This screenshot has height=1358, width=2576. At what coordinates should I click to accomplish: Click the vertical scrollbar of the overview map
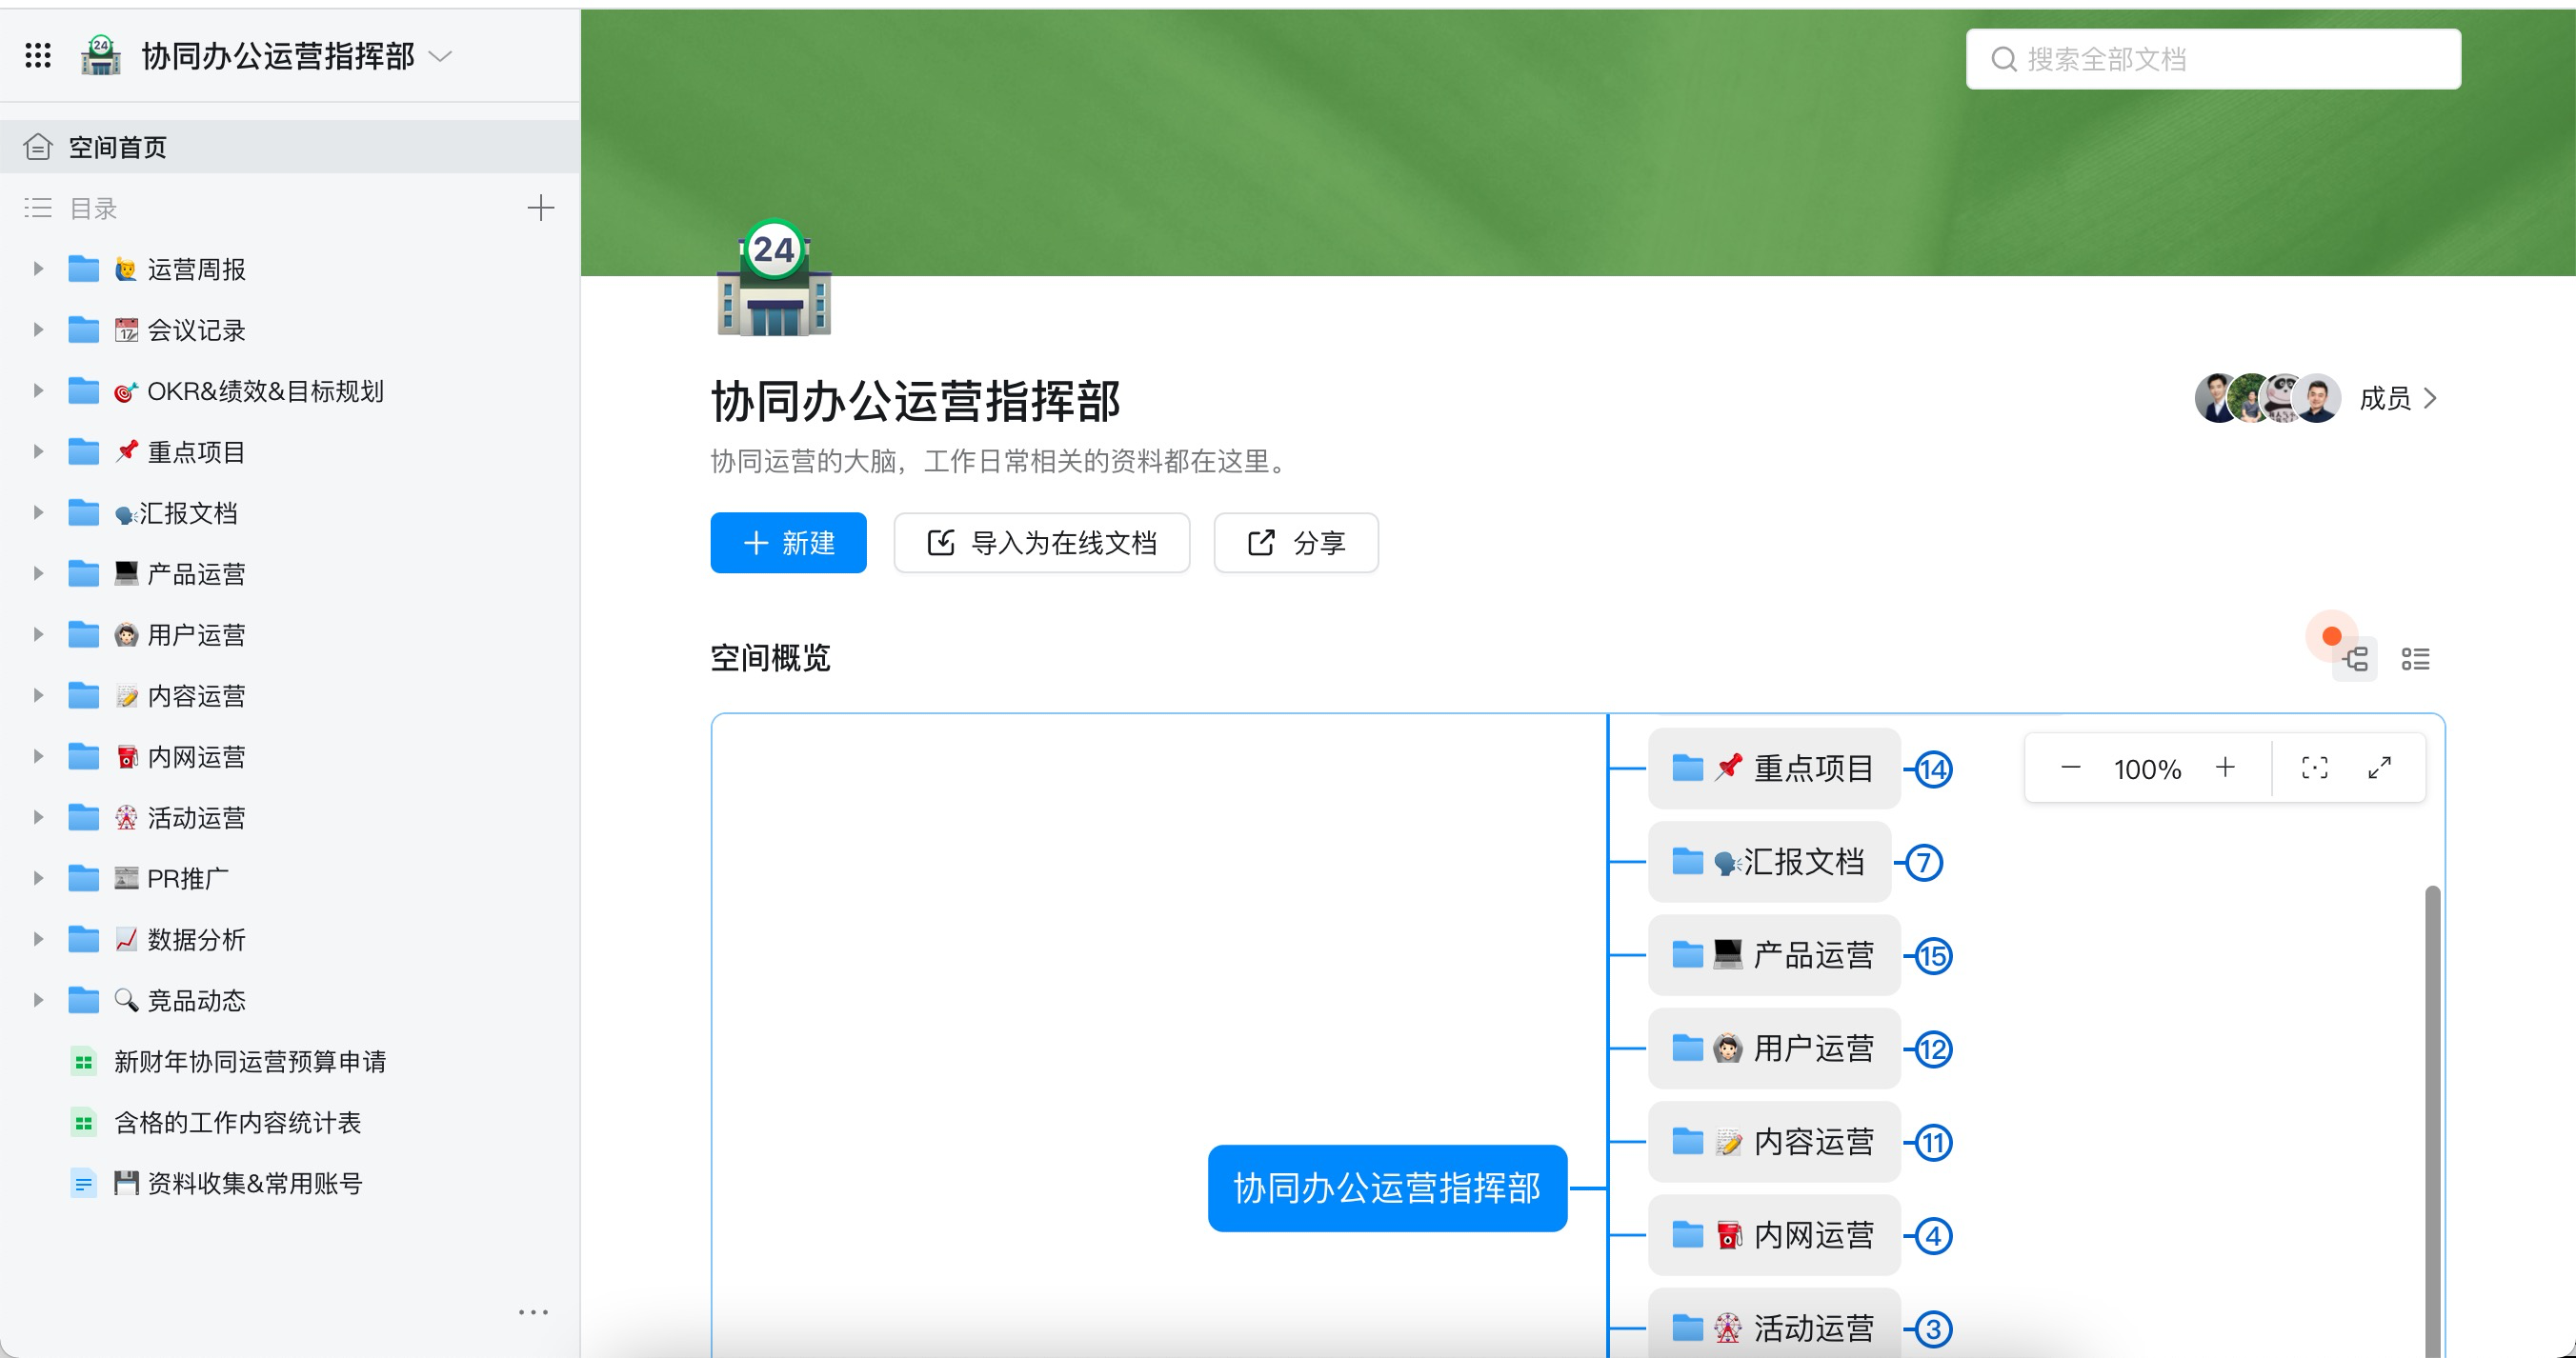2434,1100
